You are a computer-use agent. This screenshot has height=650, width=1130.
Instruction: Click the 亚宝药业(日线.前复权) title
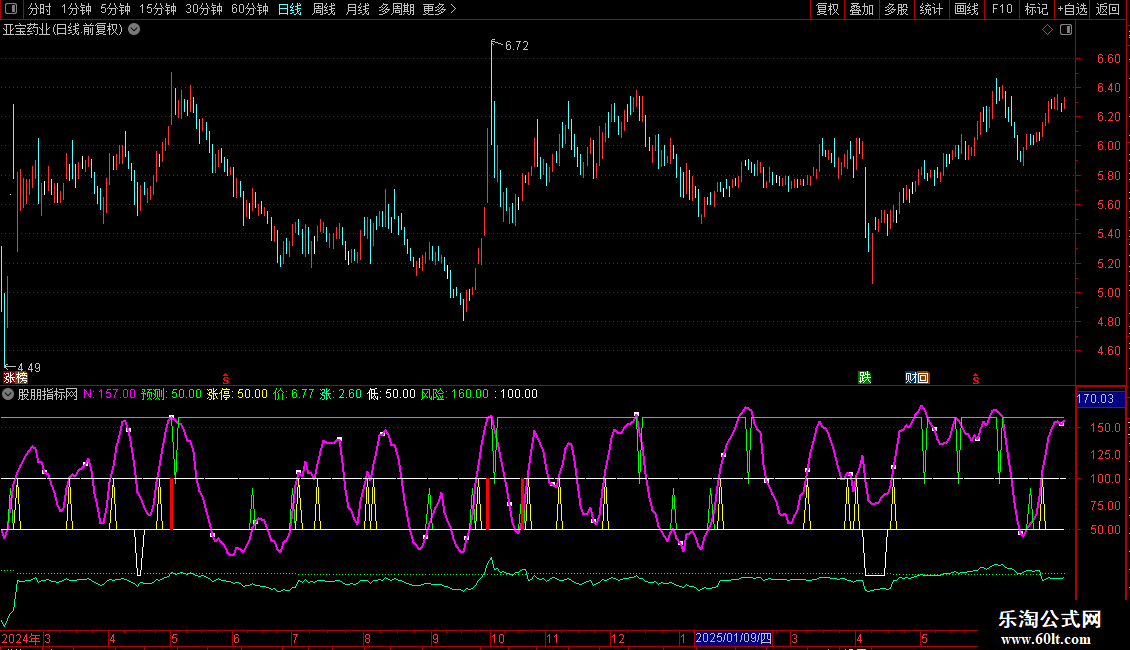tap(63, 30)
